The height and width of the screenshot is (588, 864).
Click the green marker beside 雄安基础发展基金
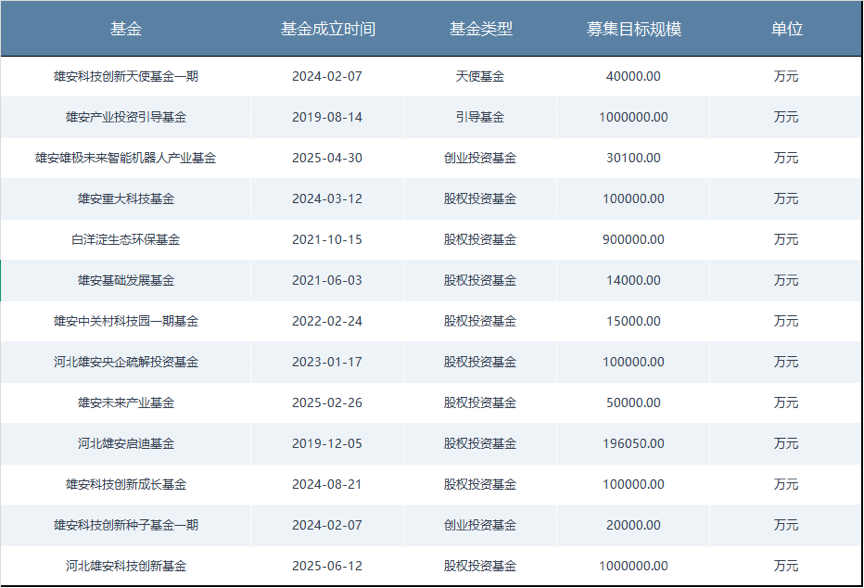pos(3,280)
